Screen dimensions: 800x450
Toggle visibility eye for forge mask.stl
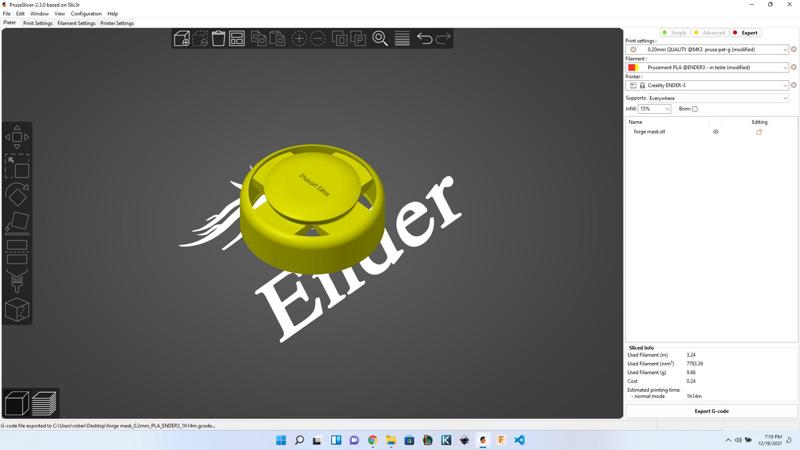(716, 132)
